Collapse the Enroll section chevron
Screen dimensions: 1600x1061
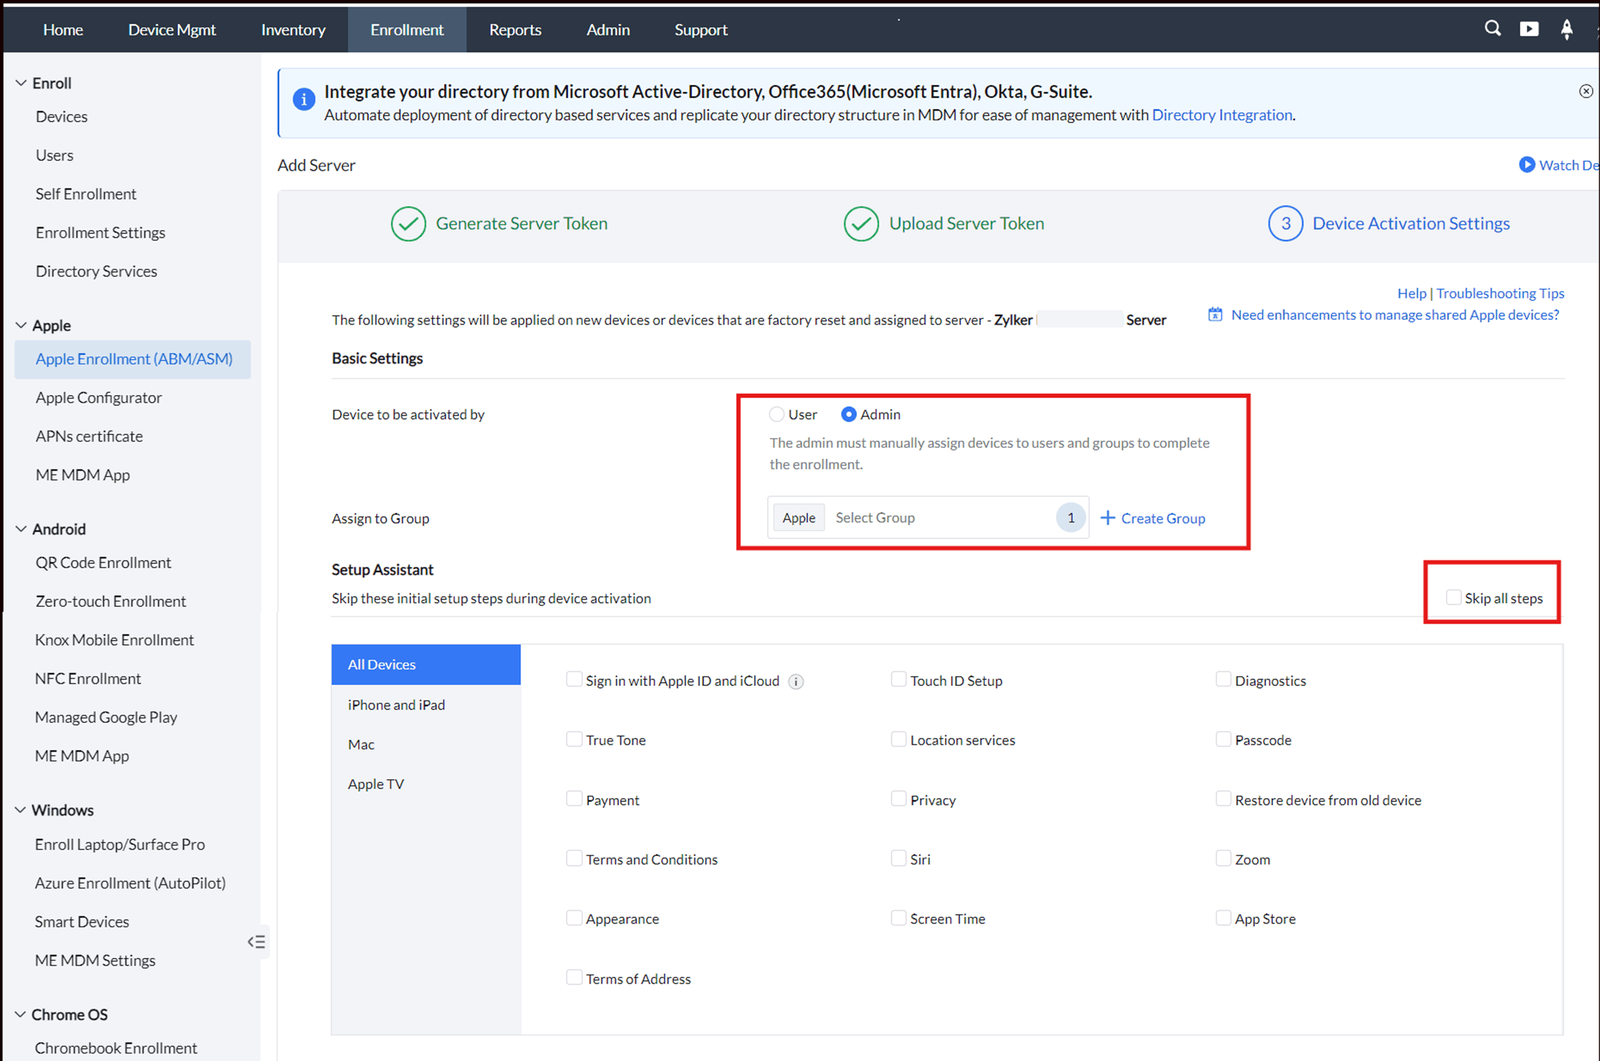(x=20, y=83)
